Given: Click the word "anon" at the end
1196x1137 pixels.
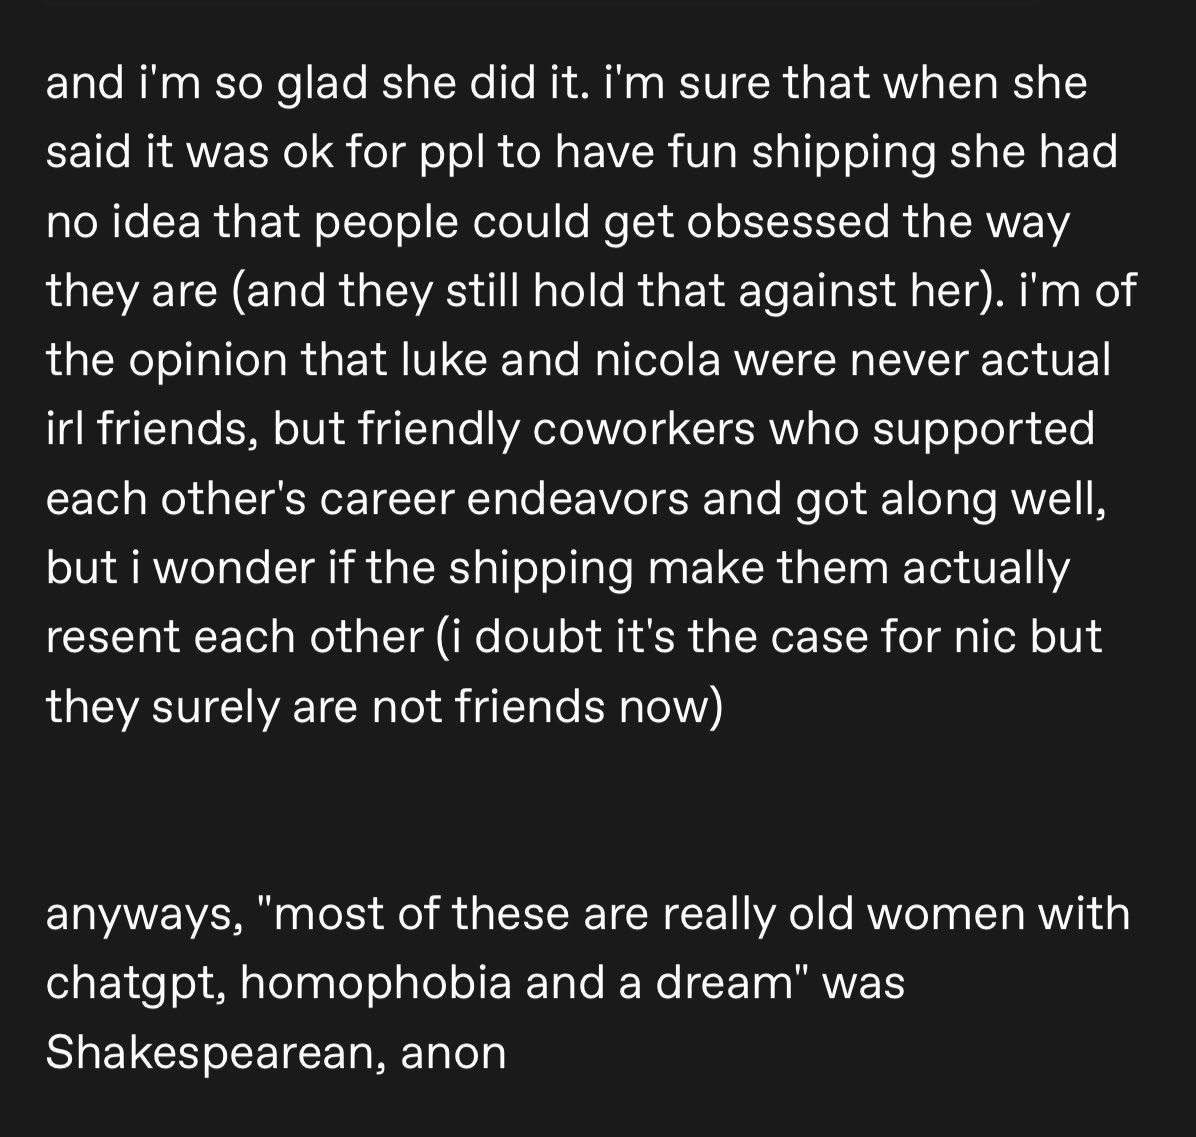Looking at the screenshot, I should (x=452, y=1055).
